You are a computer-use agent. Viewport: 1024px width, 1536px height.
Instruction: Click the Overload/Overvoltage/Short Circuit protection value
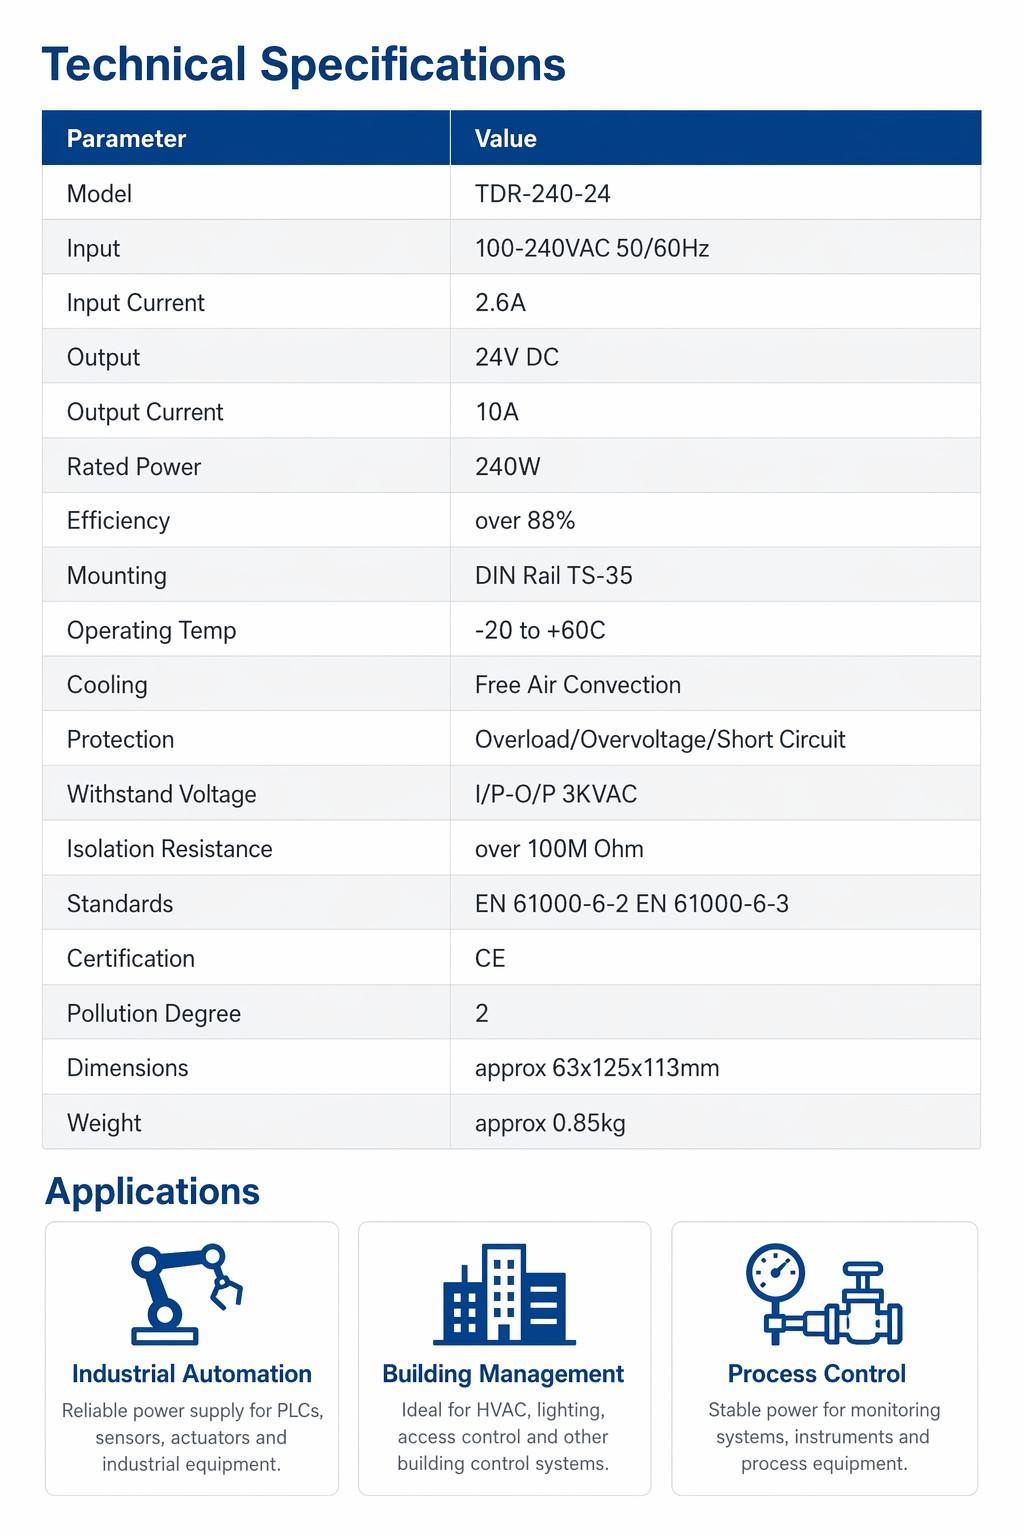pos(660,739)
